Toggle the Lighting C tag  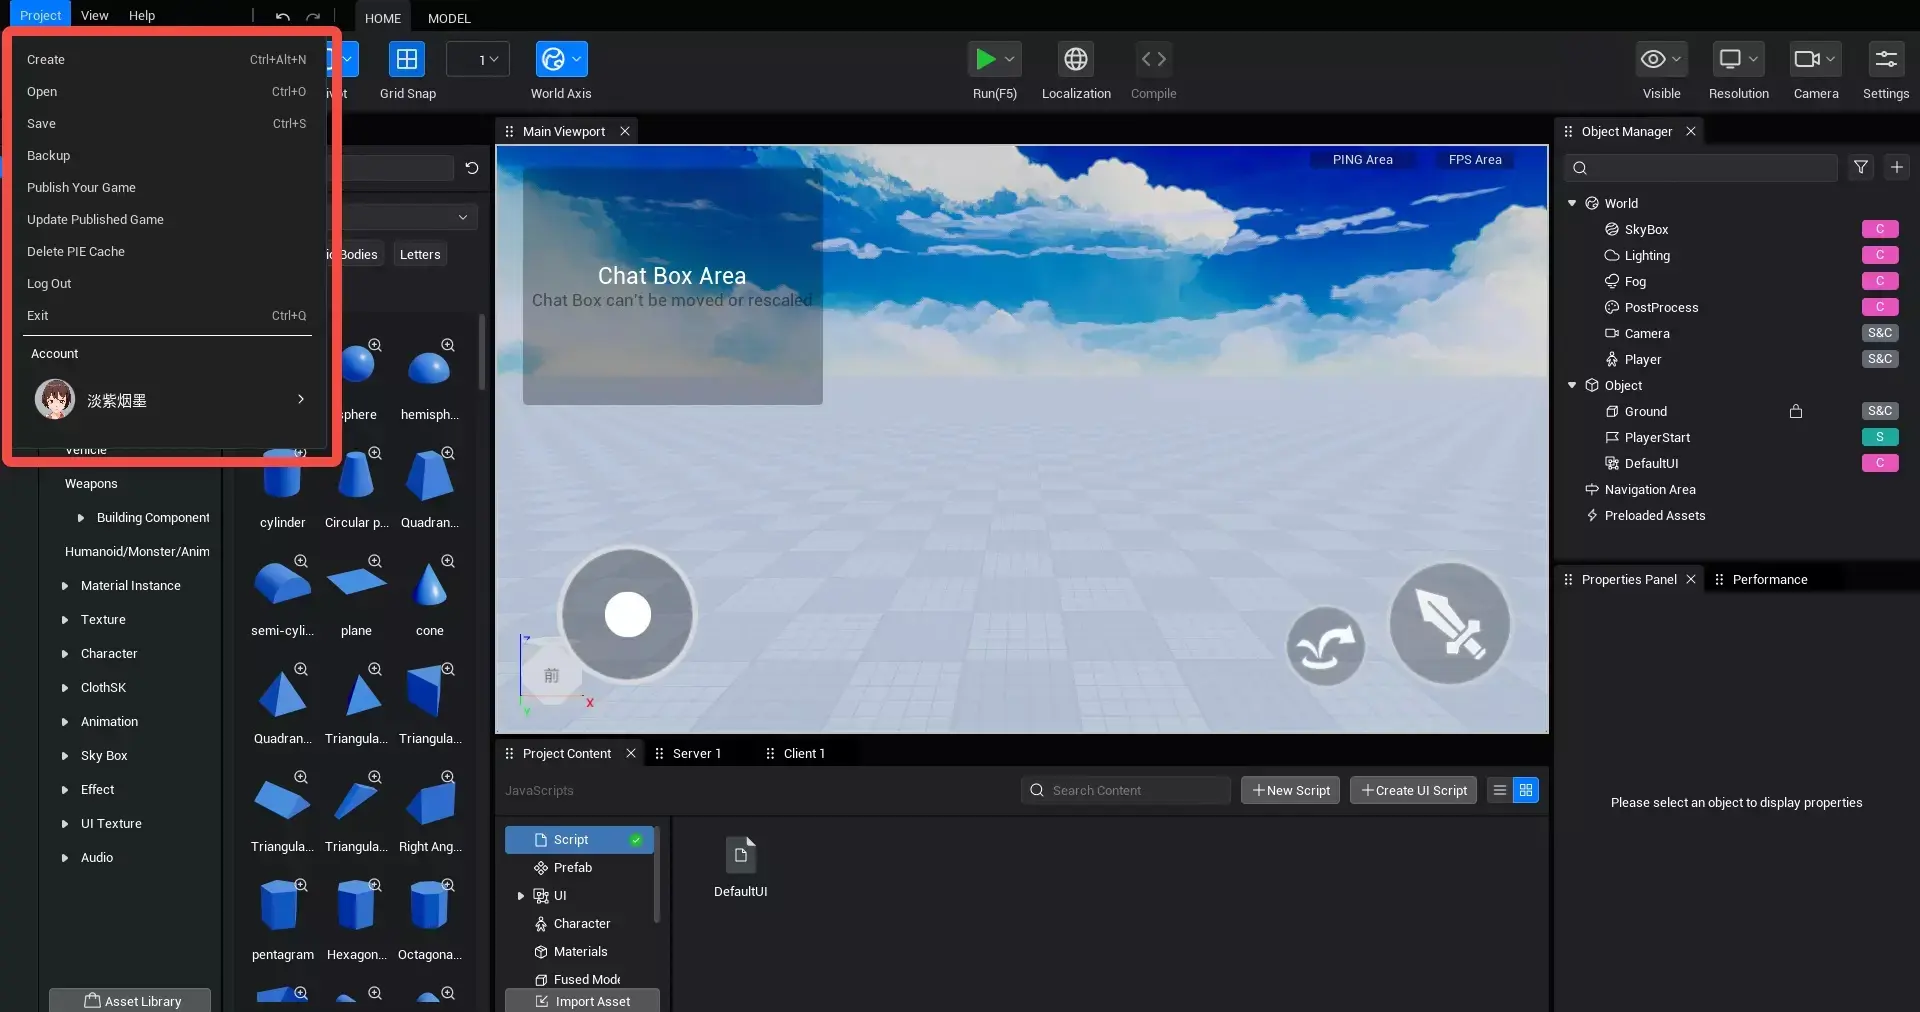point(1880,255)
